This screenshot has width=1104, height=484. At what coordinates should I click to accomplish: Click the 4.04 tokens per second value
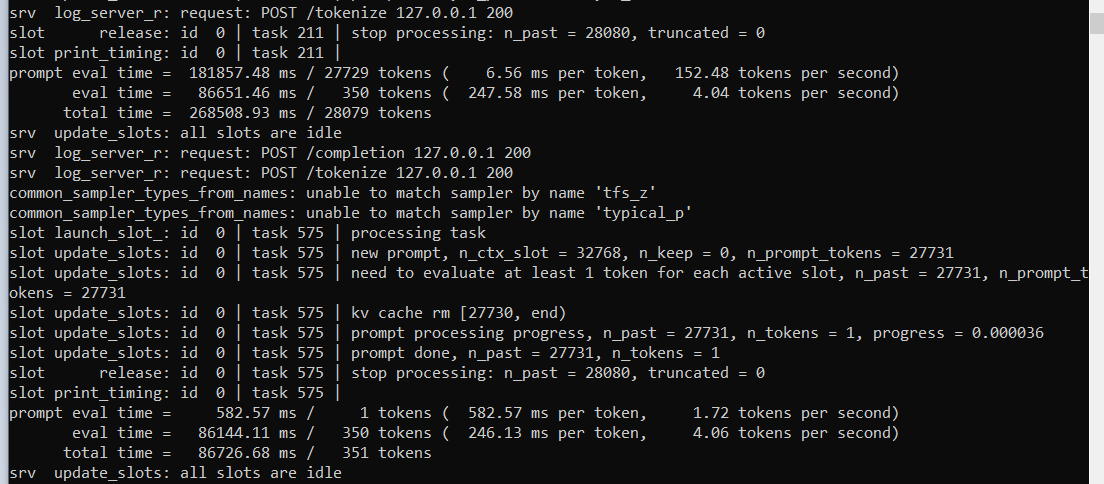[x=796, y=93]
